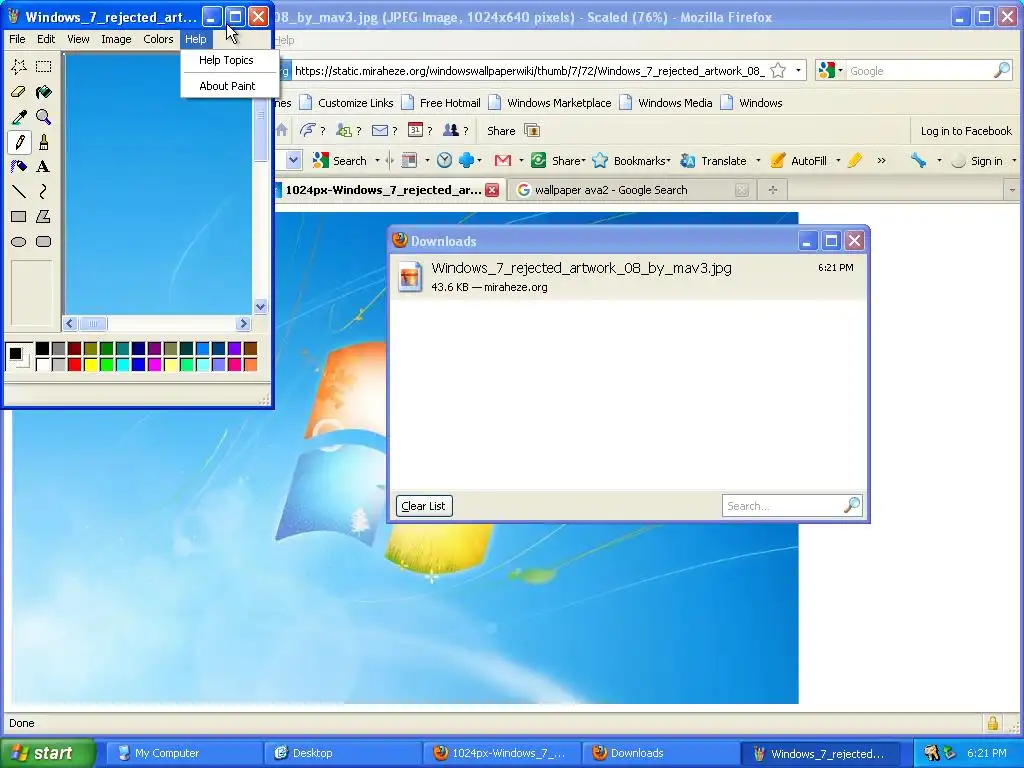The width and height of the screenshot is (1024, 768).
Task: Select the Pick Color eyedropper tool
Action: 19,117
